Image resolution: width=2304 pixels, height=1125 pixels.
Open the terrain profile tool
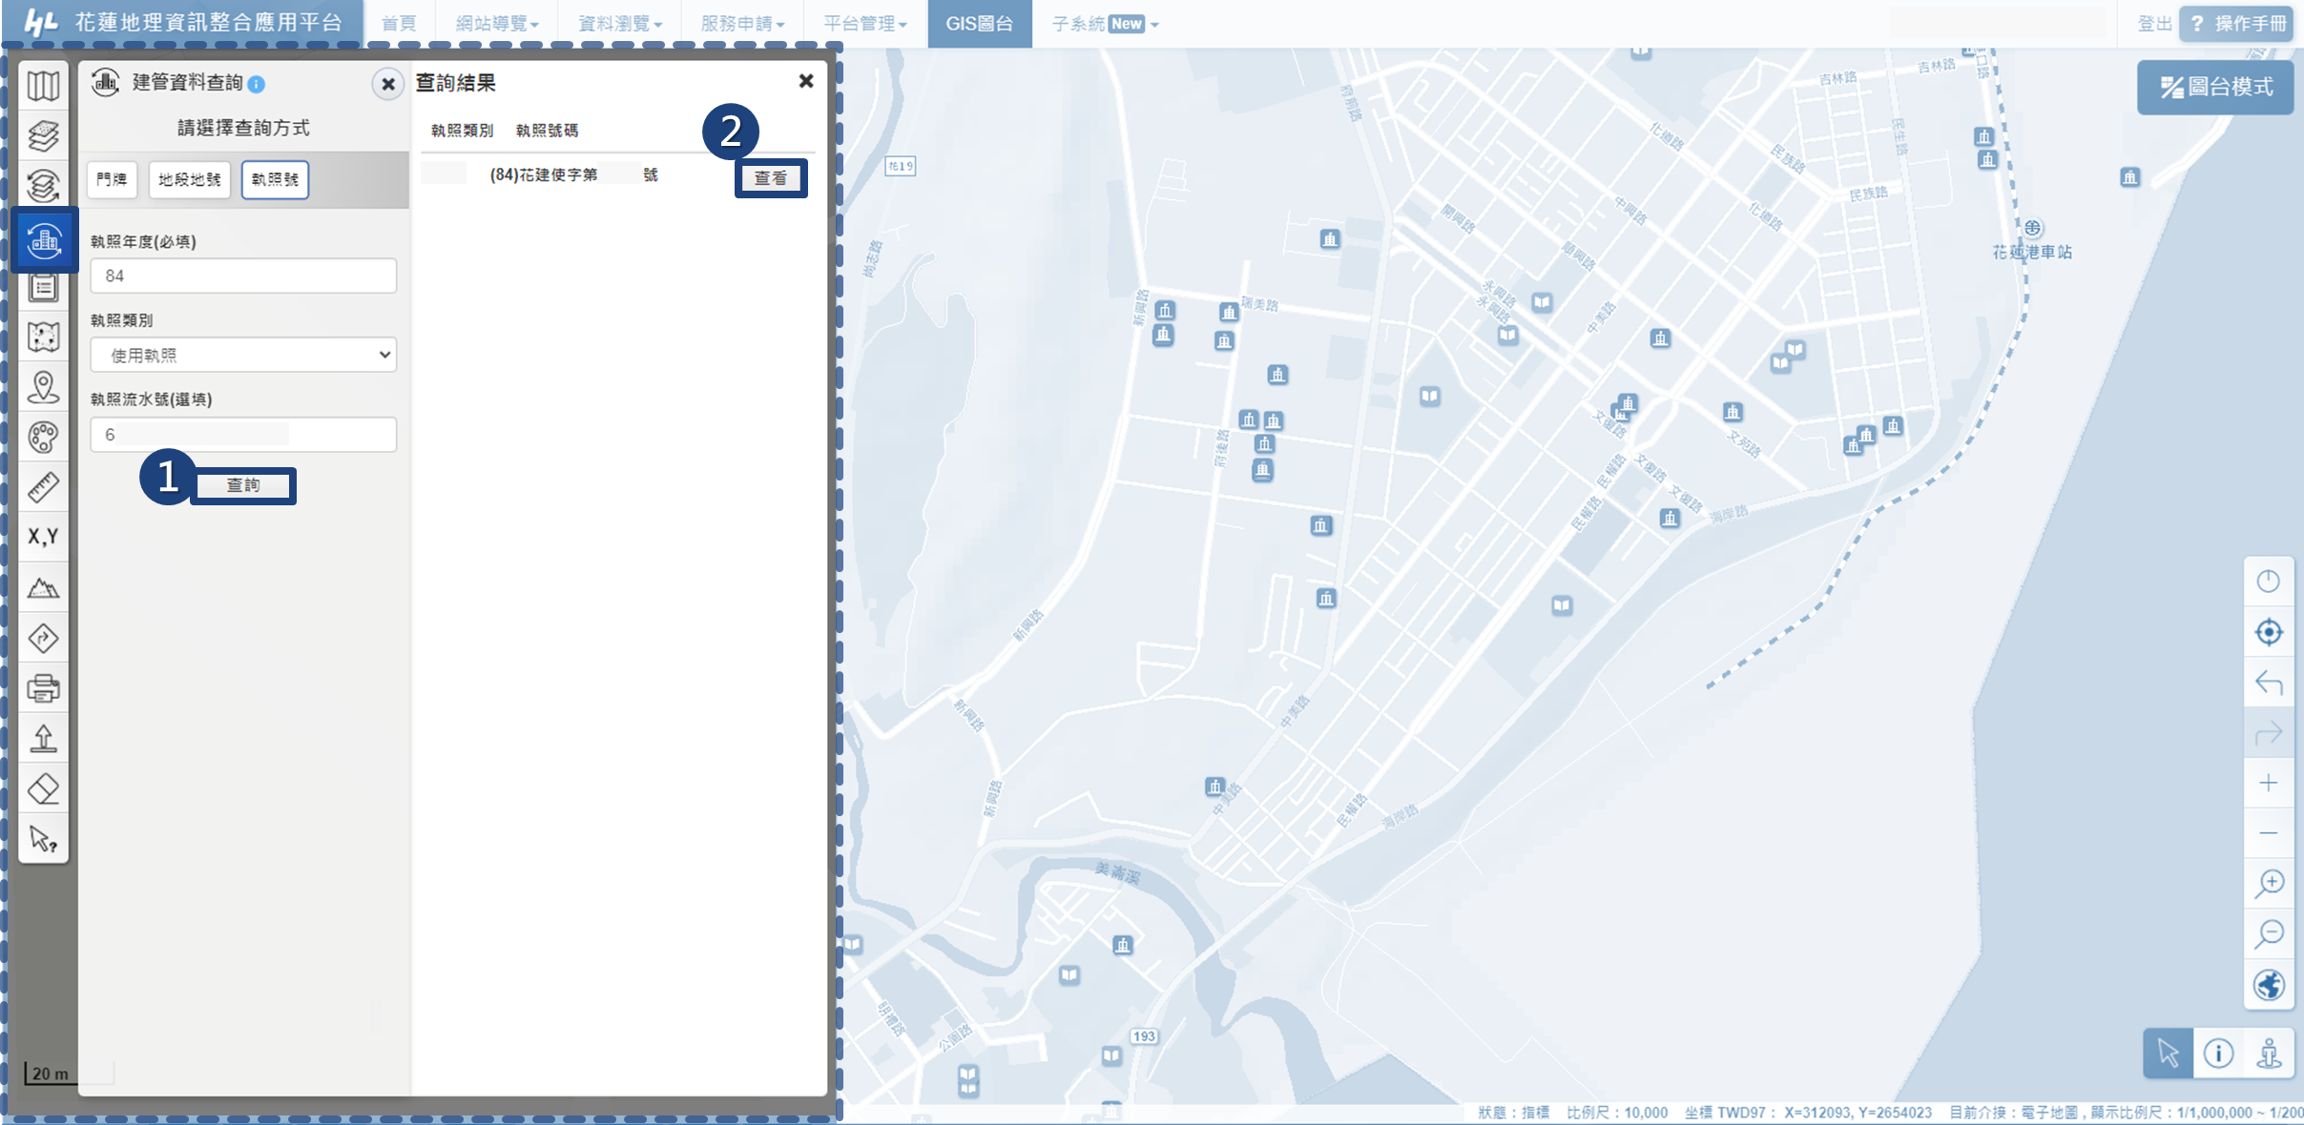(x=43, y=588)
